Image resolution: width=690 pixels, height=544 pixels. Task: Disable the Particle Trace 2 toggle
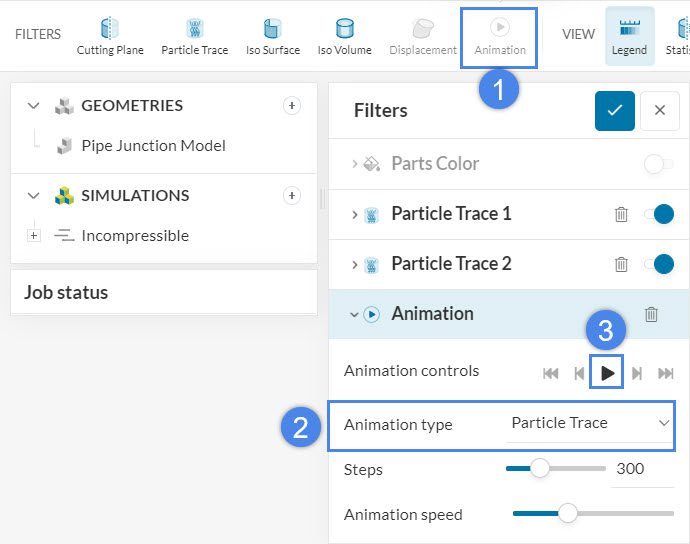point(657,264)
